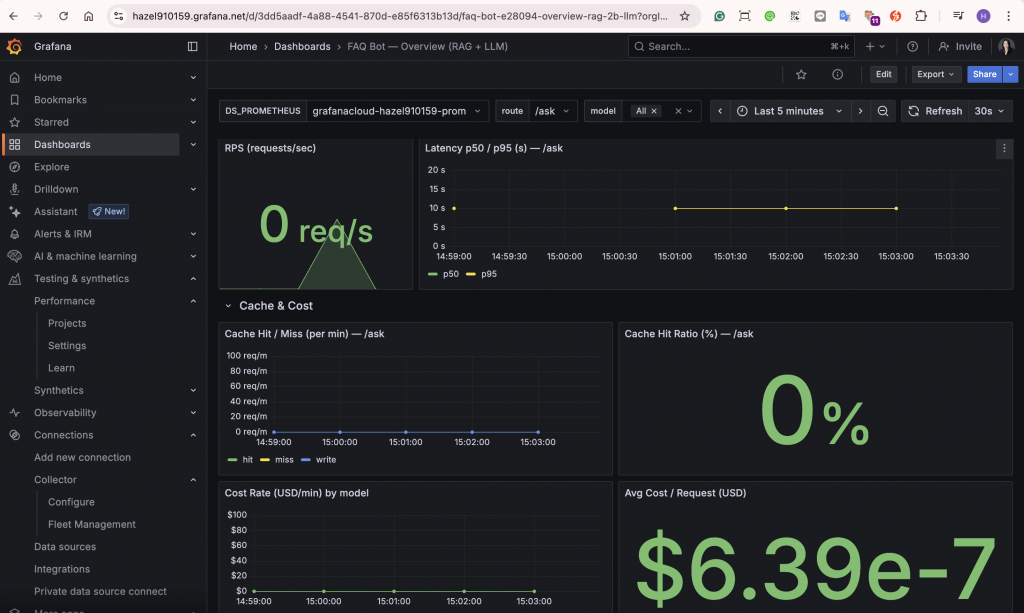Click the Share button
The width and height of the screenshot is (1024, 613).
(x=984, y=74)
